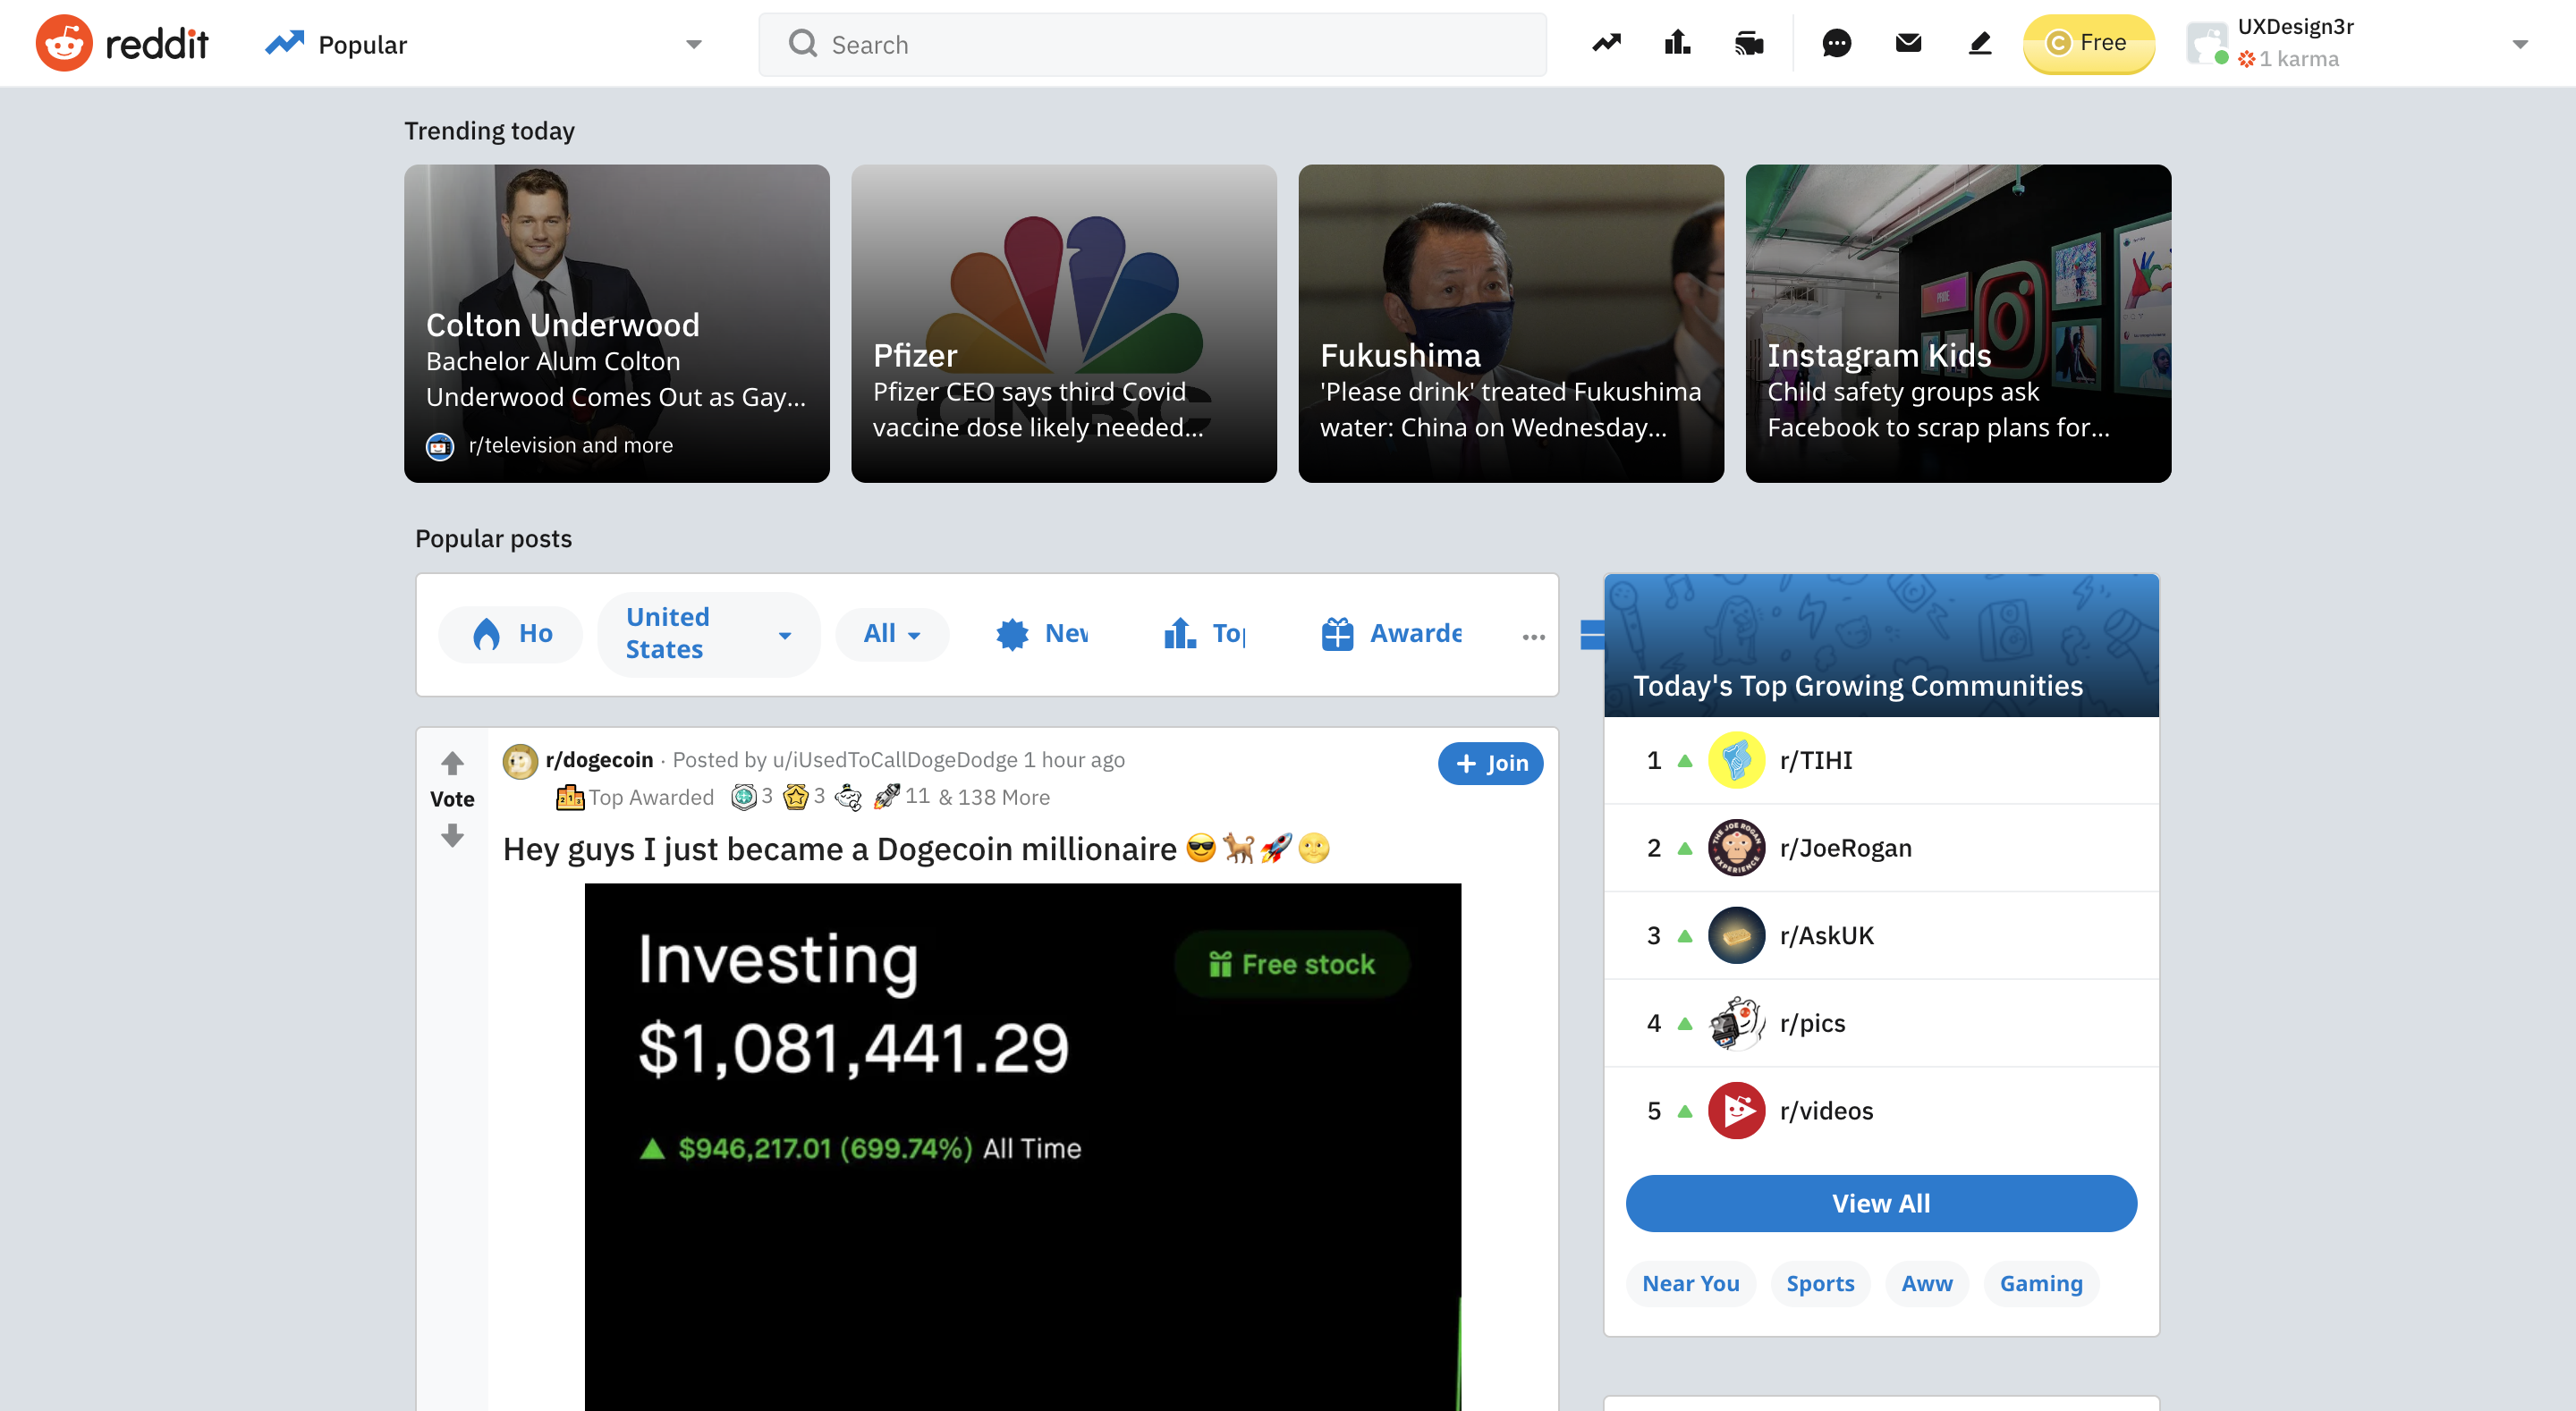This screenshot has width=2576, height=1411.
Task: Open the All communities bar-chart icon
Action: click(1677, 43)
